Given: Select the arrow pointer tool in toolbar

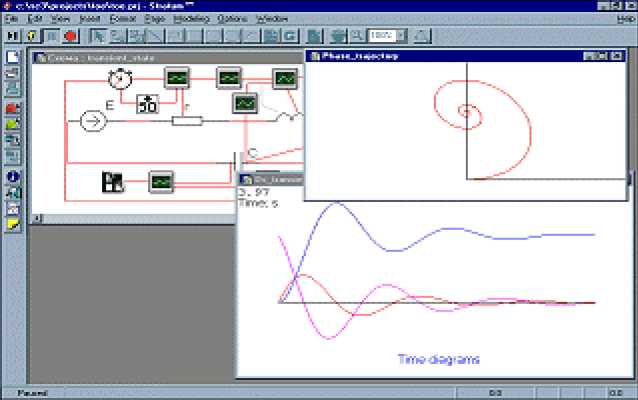Looking at the screenshot, I should tap(98, 36).
